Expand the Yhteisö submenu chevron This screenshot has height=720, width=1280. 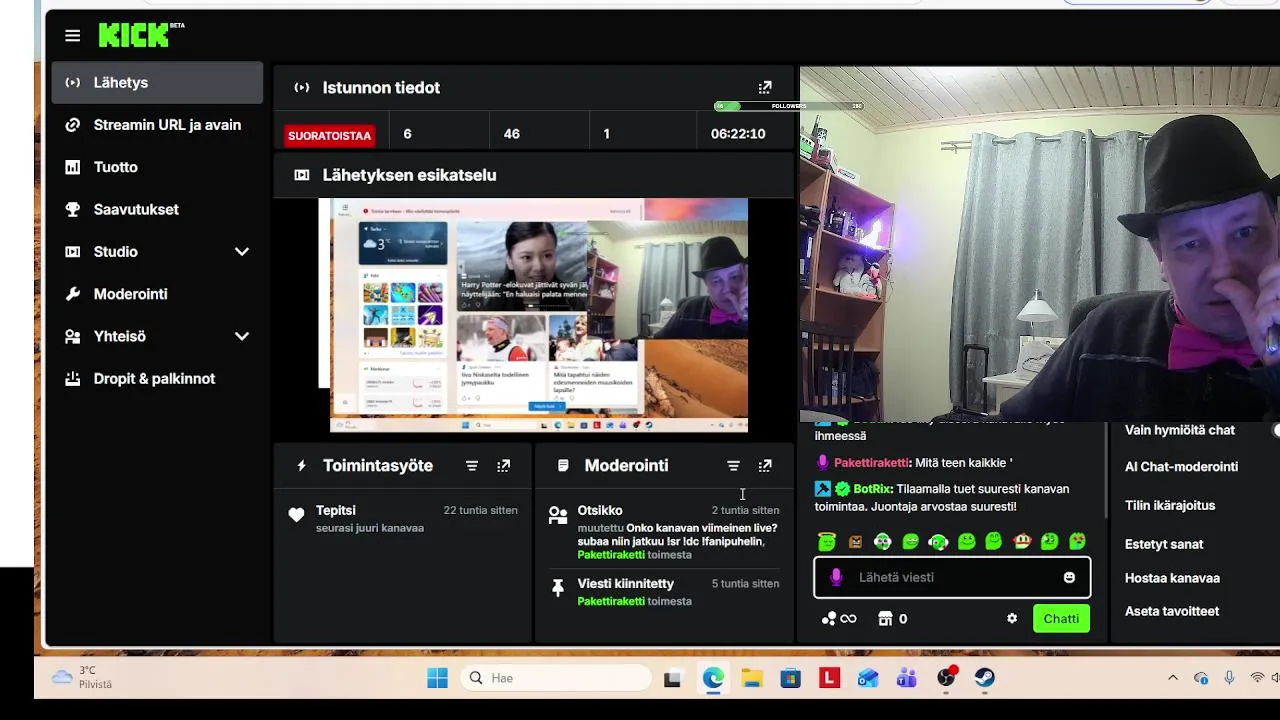[241, 337]
